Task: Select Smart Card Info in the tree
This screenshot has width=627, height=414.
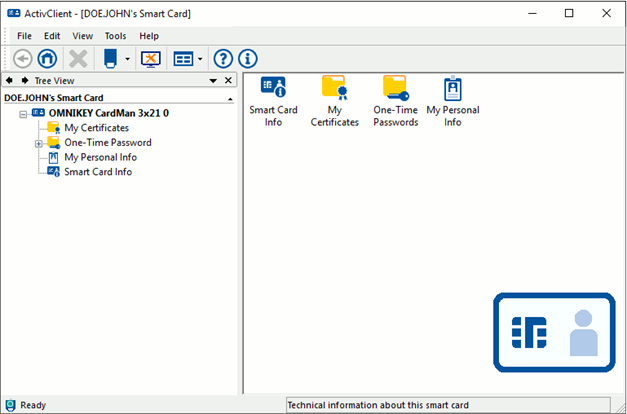Action: coord(97,172)
